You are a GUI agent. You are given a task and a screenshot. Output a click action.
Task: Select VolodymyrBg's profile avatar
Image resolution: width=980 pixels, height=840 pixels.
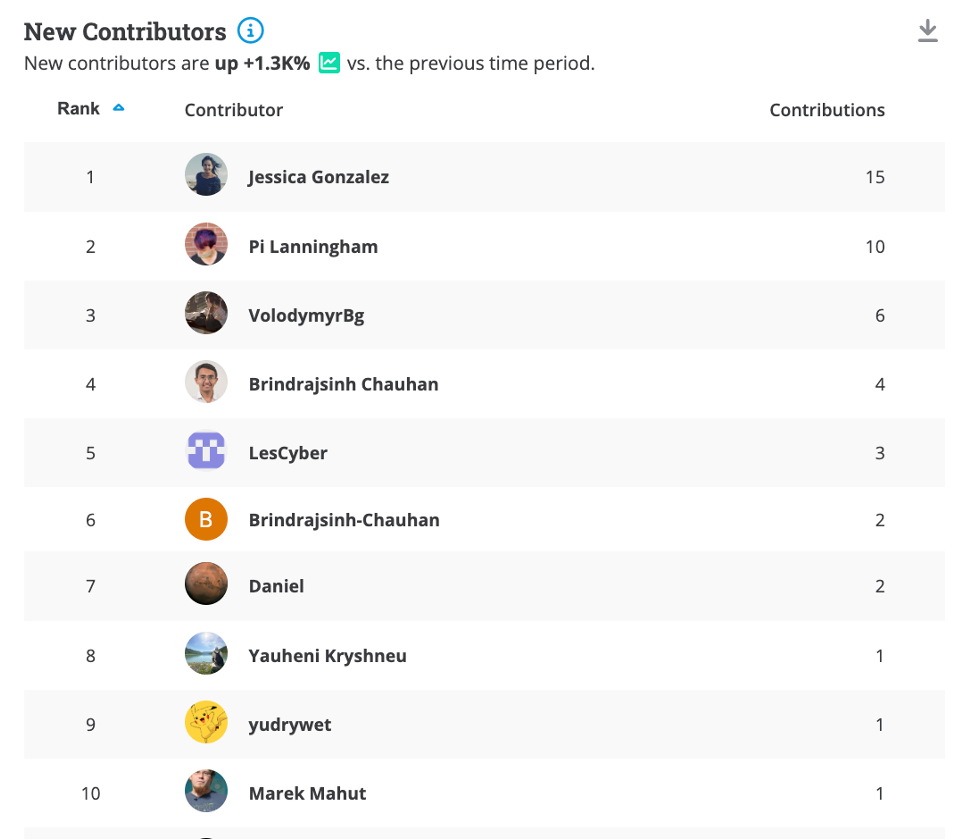click(x=206, y=312)
